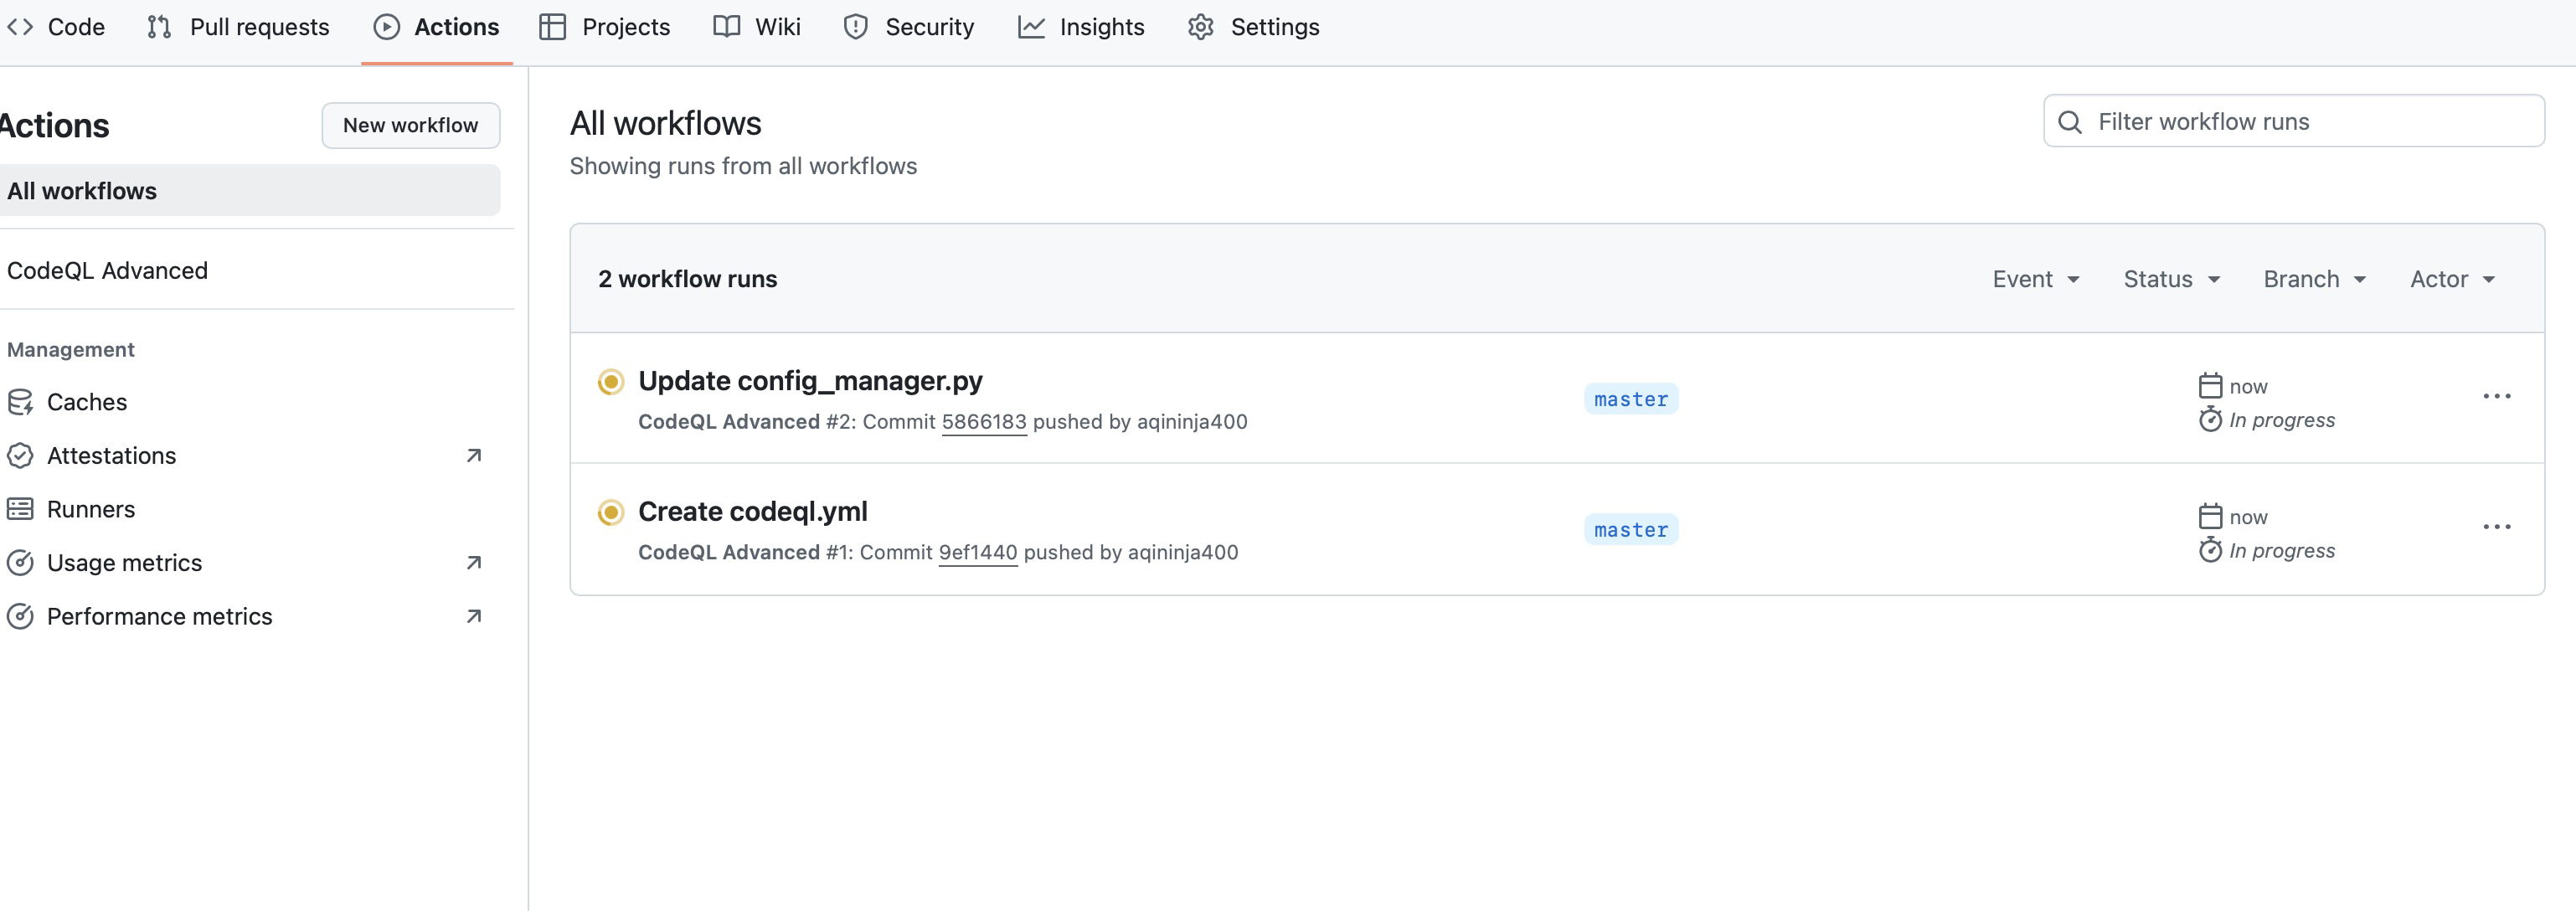Click master branch label on Update config_manager.py run
2576x911 pixels.
coord(1631,399)
